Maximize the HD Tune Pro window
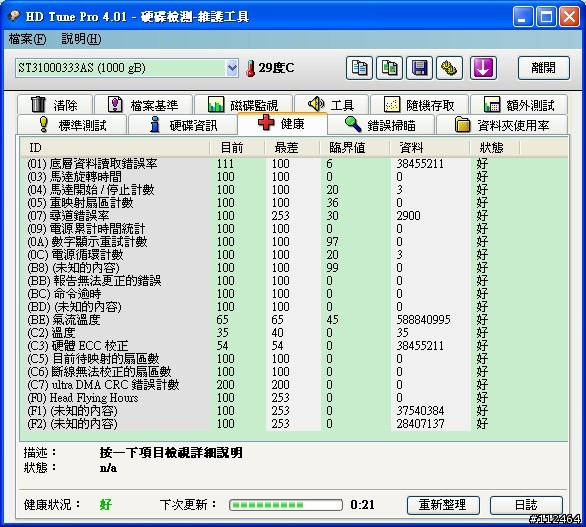The image size is (586, 527). pos(546,17)
